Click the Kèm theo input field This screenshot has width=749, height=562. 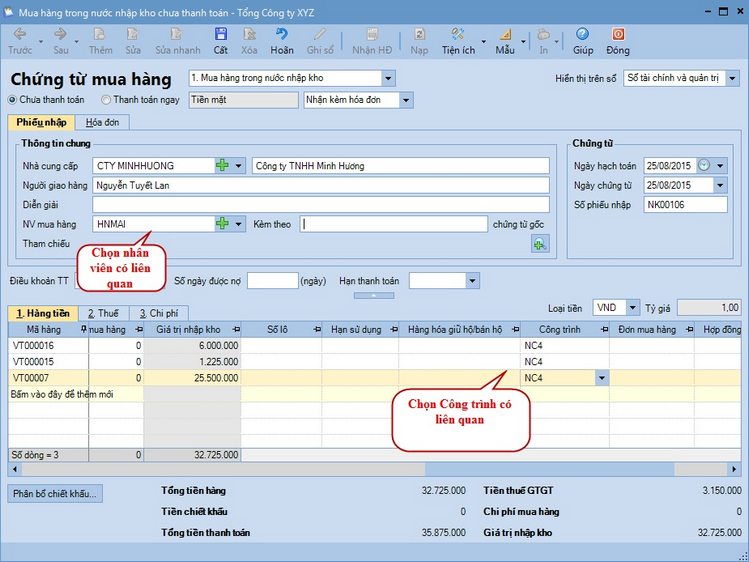tap(394, 224)
